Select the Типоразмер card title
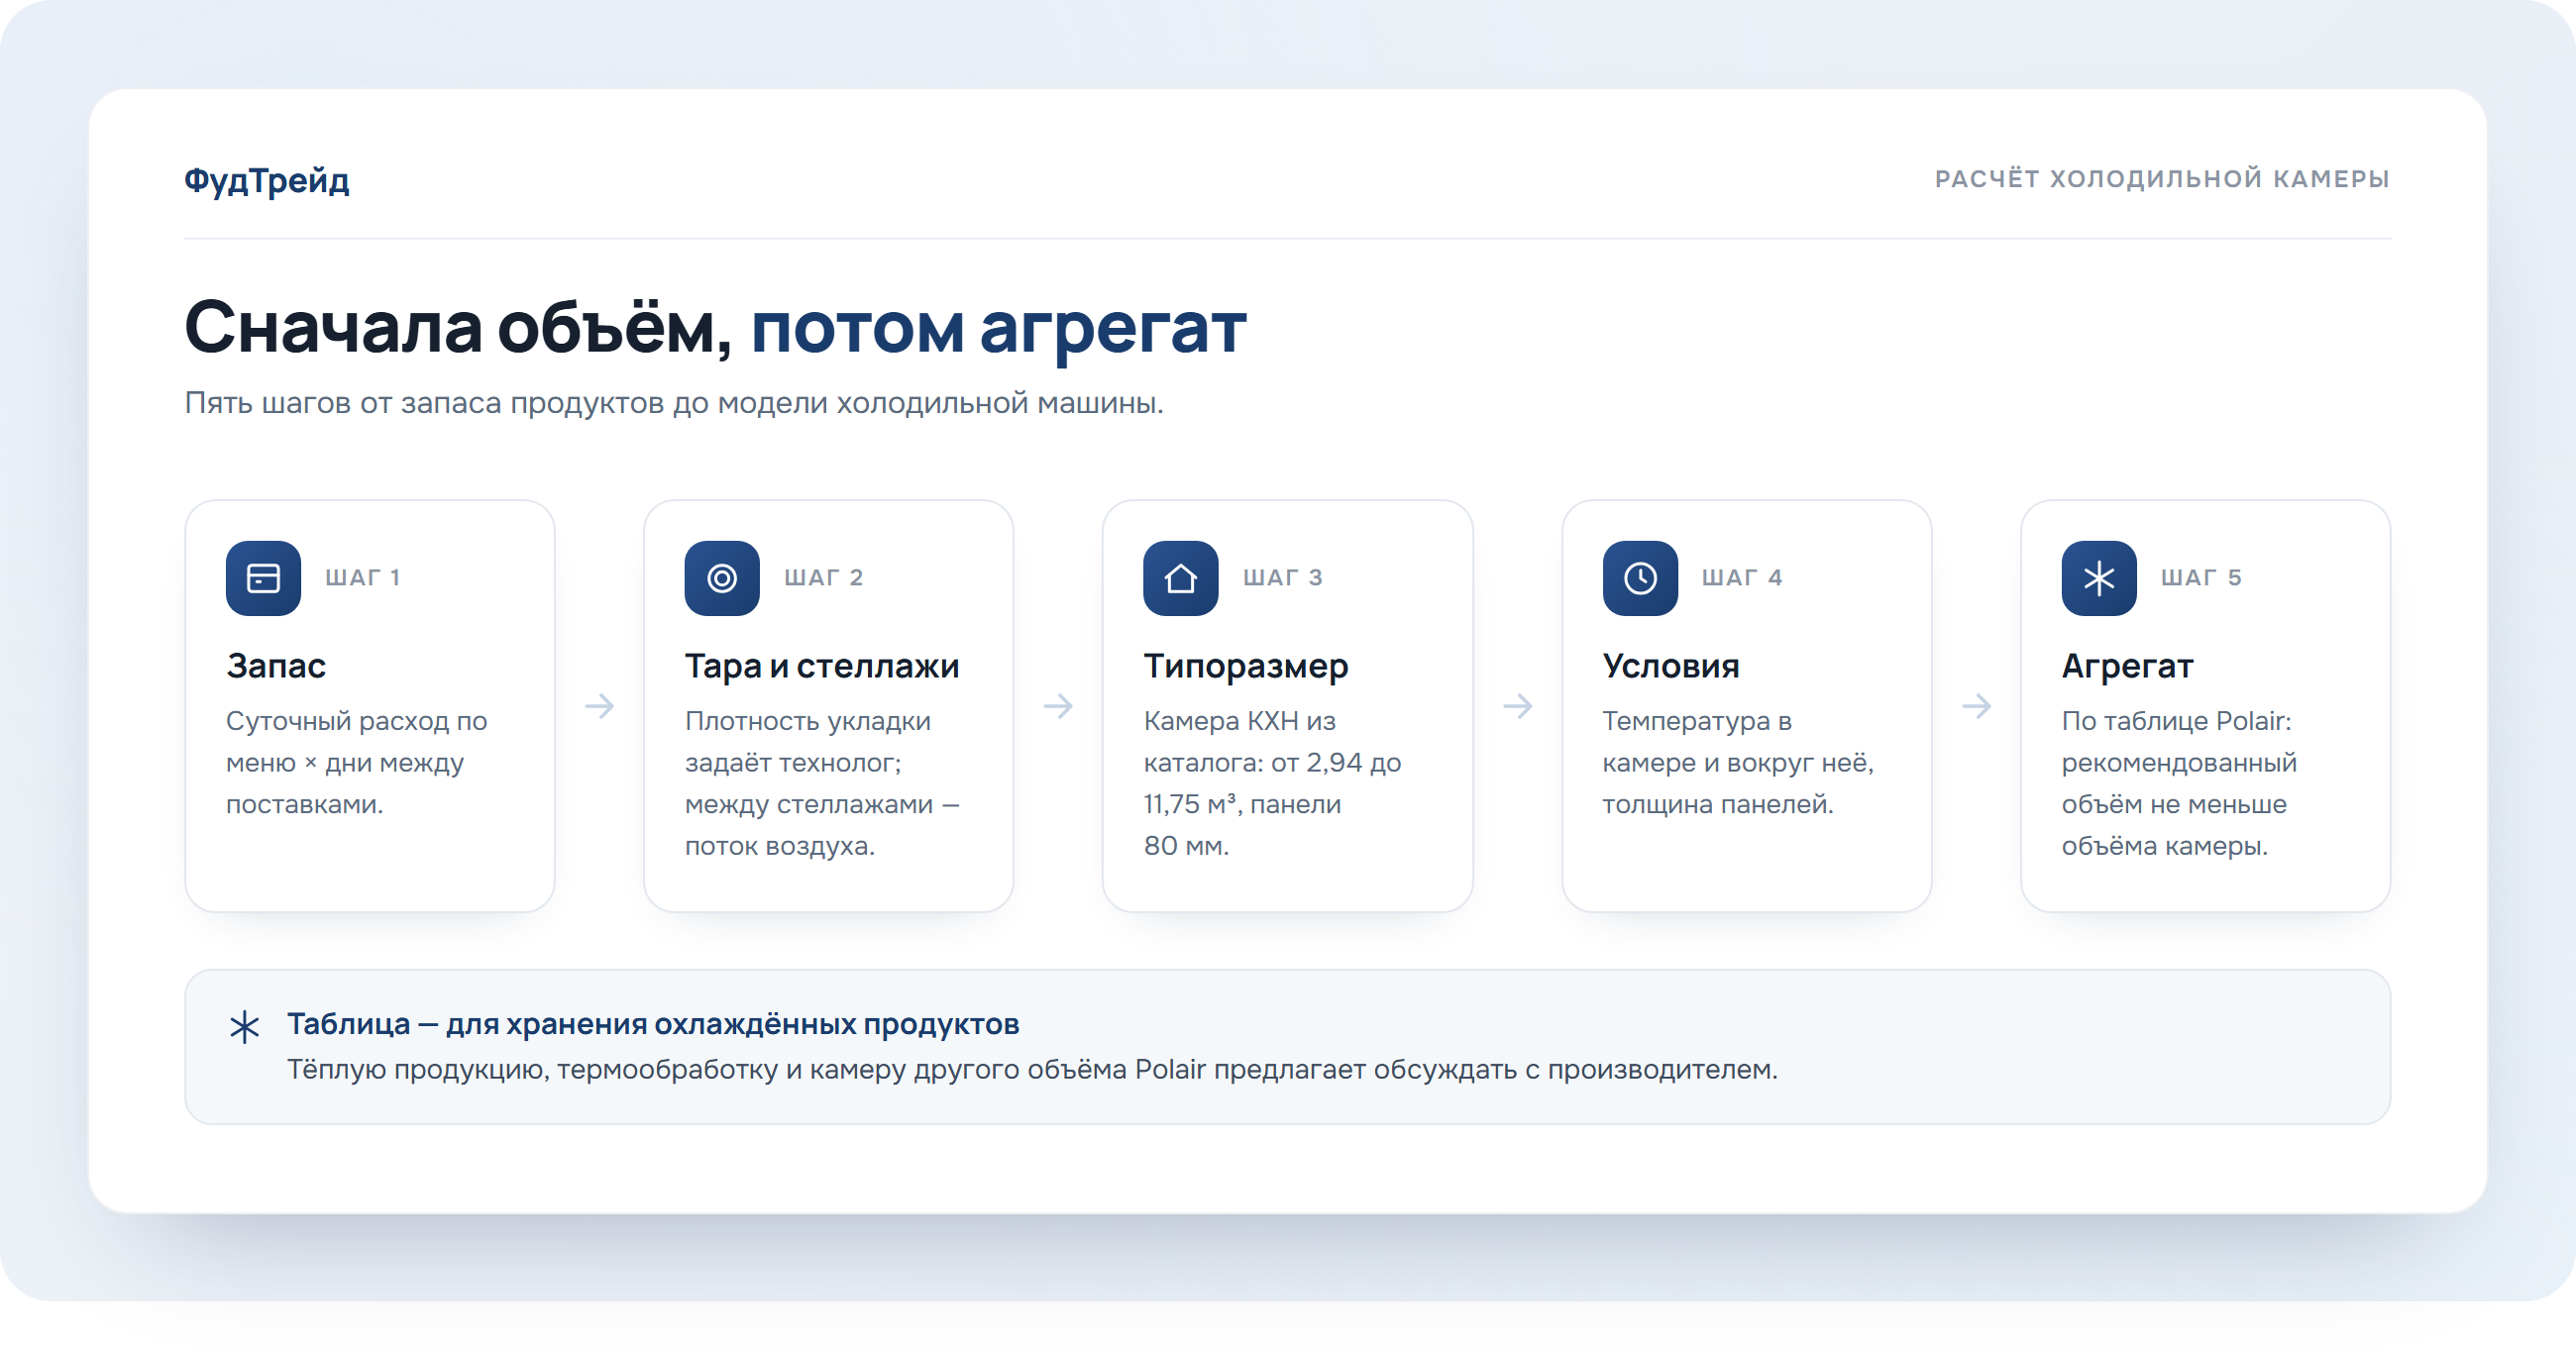This screenshot has height=1351, width=2576. [1246, 666]
